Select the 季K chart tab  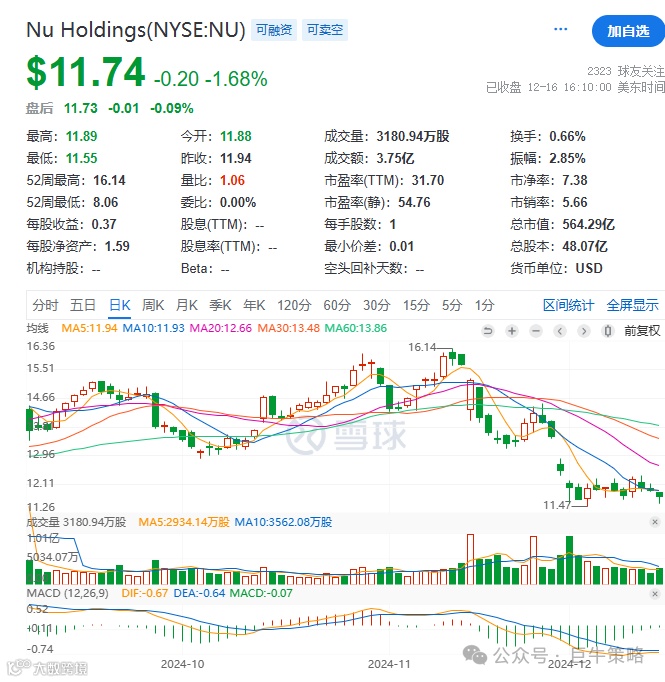click(220, 305)
